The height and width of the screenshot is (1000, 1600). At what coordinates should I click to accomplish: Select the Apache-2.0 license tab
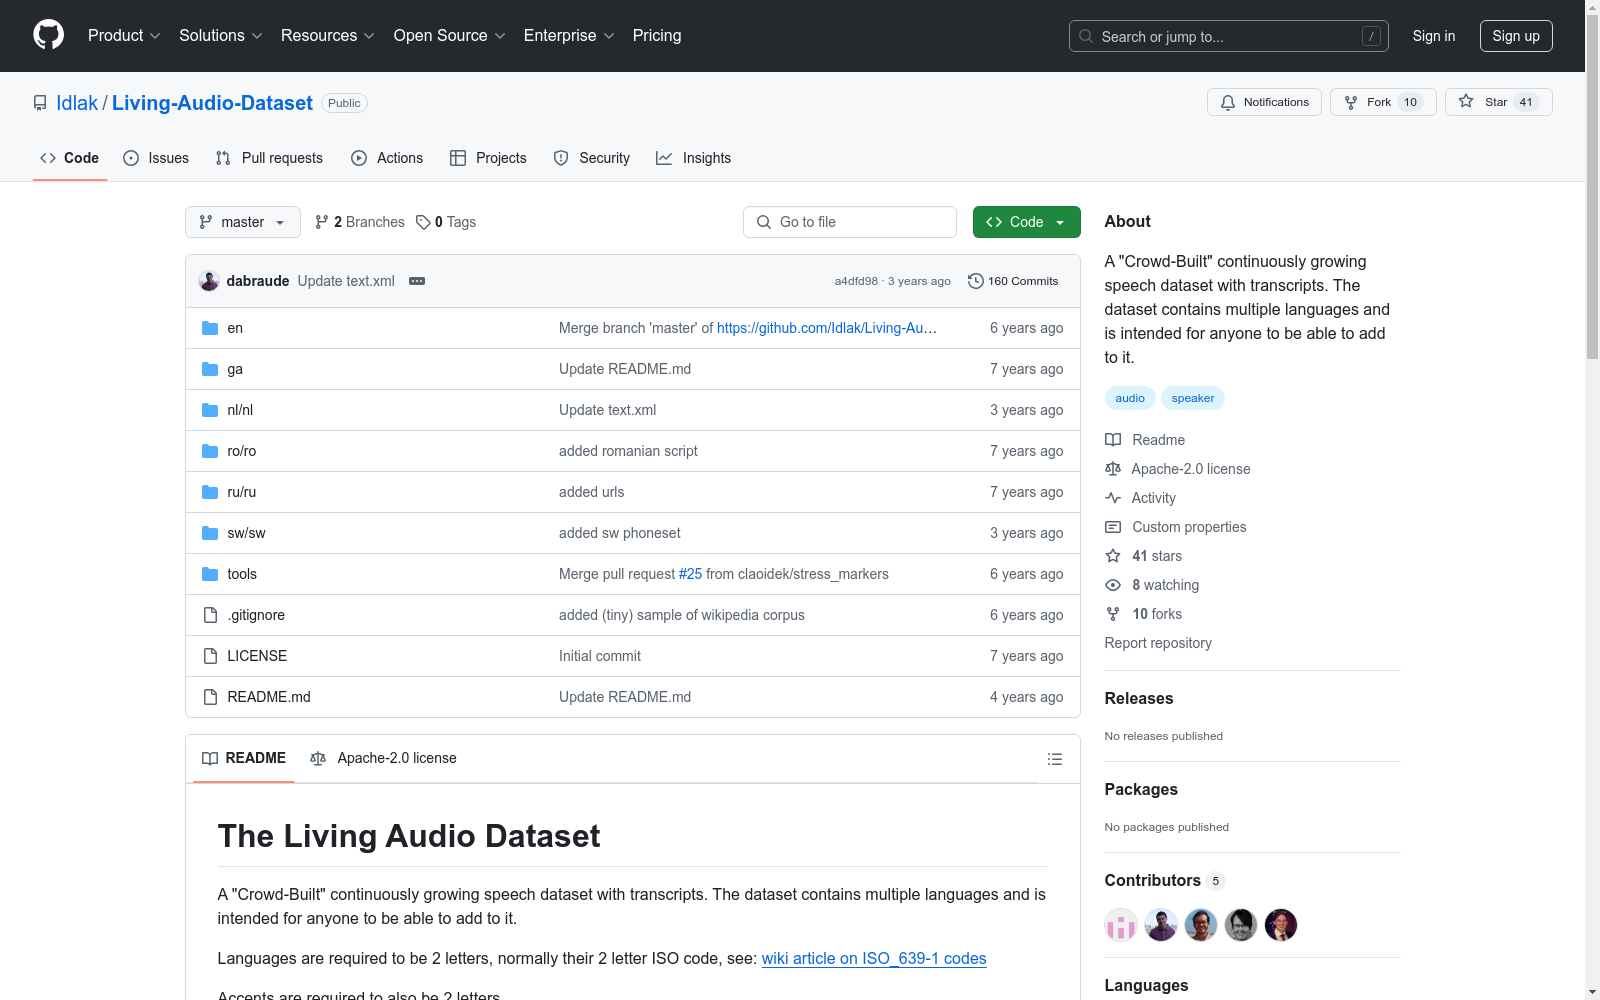384,758
